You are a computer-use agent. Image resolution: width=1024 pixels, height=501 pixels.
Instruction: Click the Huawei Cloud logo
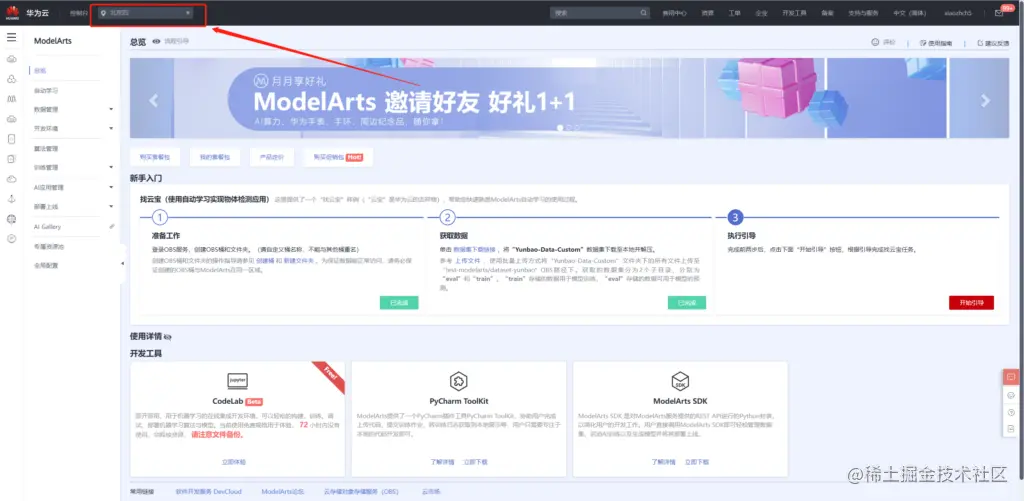click(x=12, y=12)
